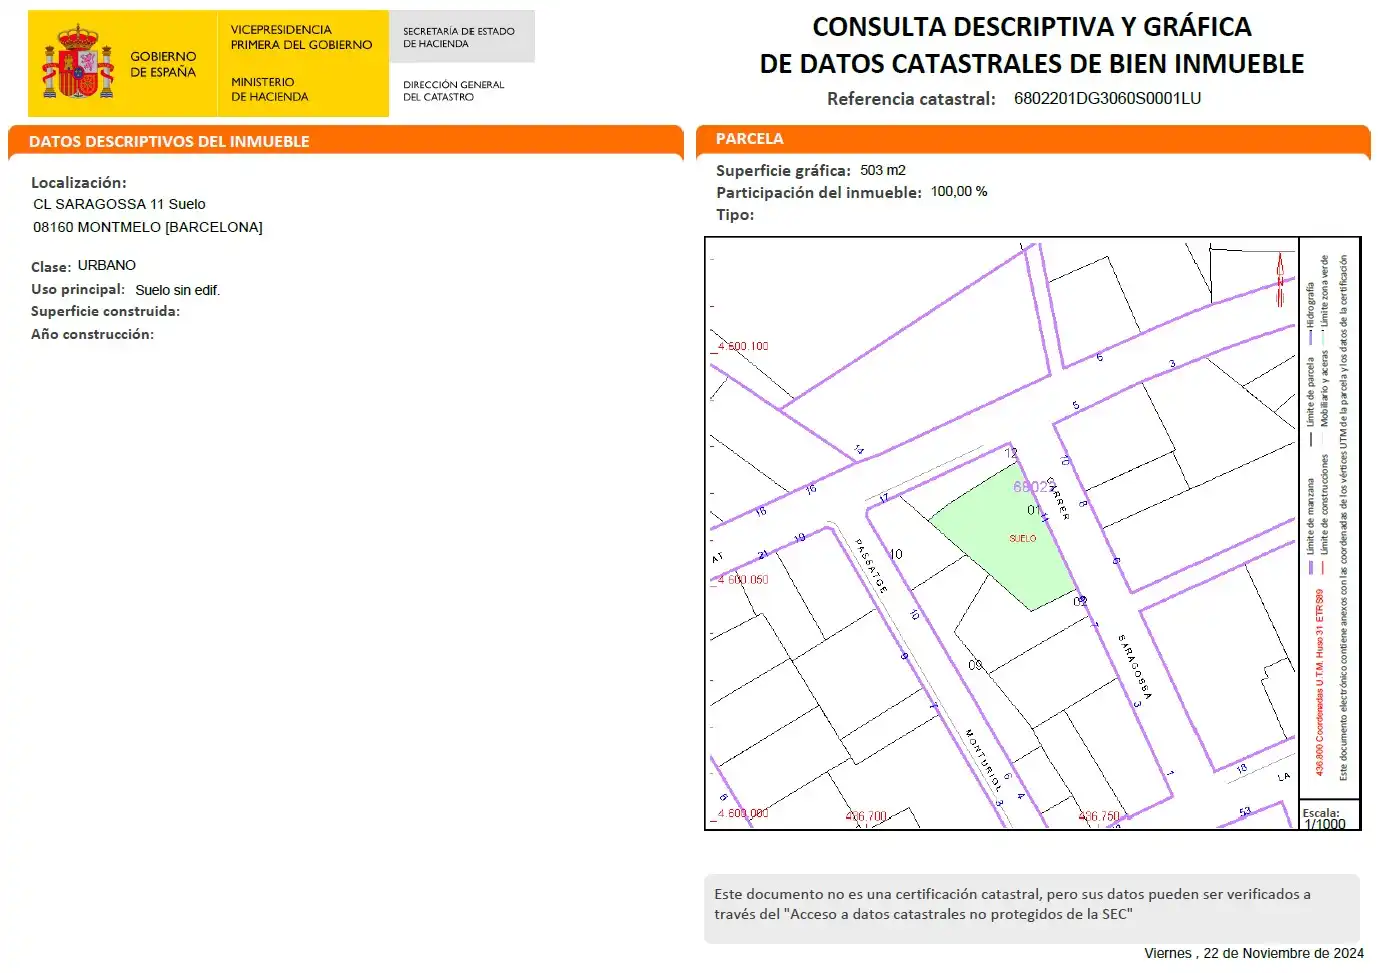Select address 'CL SARAGOSSA 11 Suelo'

119,204
